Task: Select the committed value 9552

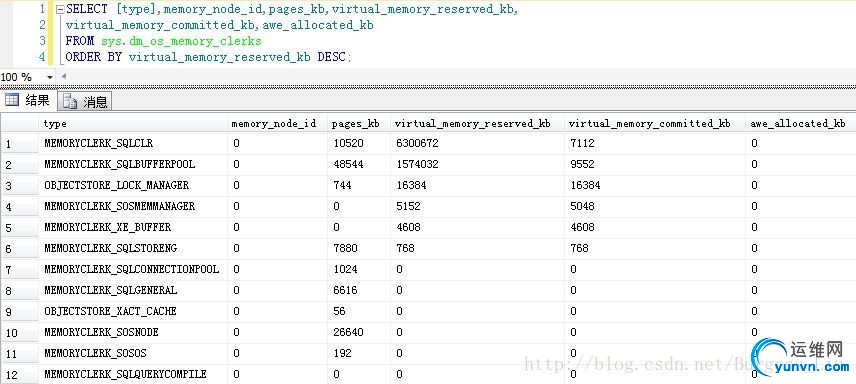Action: tap(581, 164)
